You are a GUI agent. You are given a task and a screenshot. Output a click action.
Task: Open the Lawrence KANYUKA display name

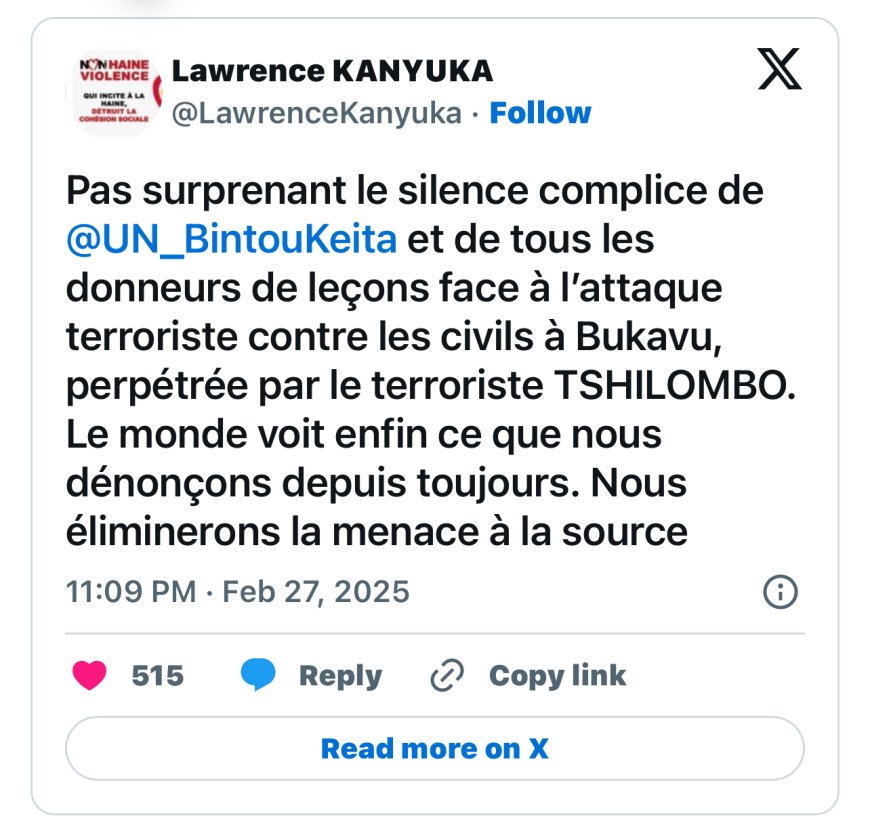pos(332,71)
